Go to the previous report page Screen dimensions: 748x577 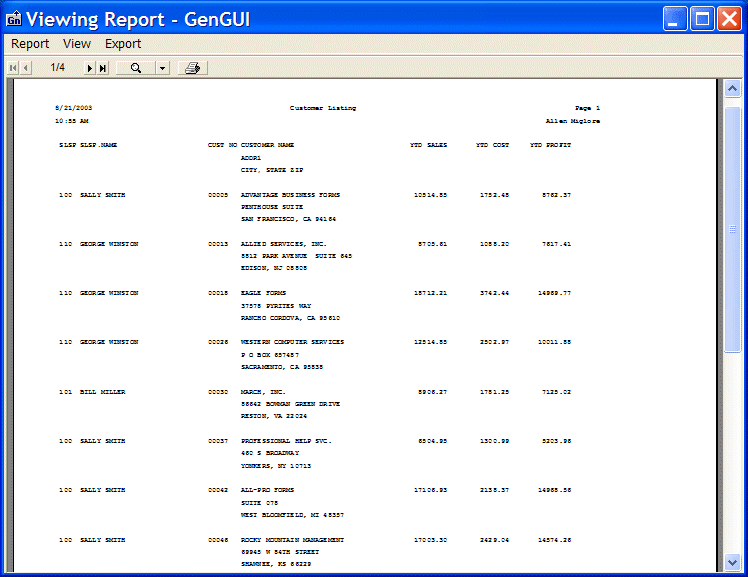26,68
